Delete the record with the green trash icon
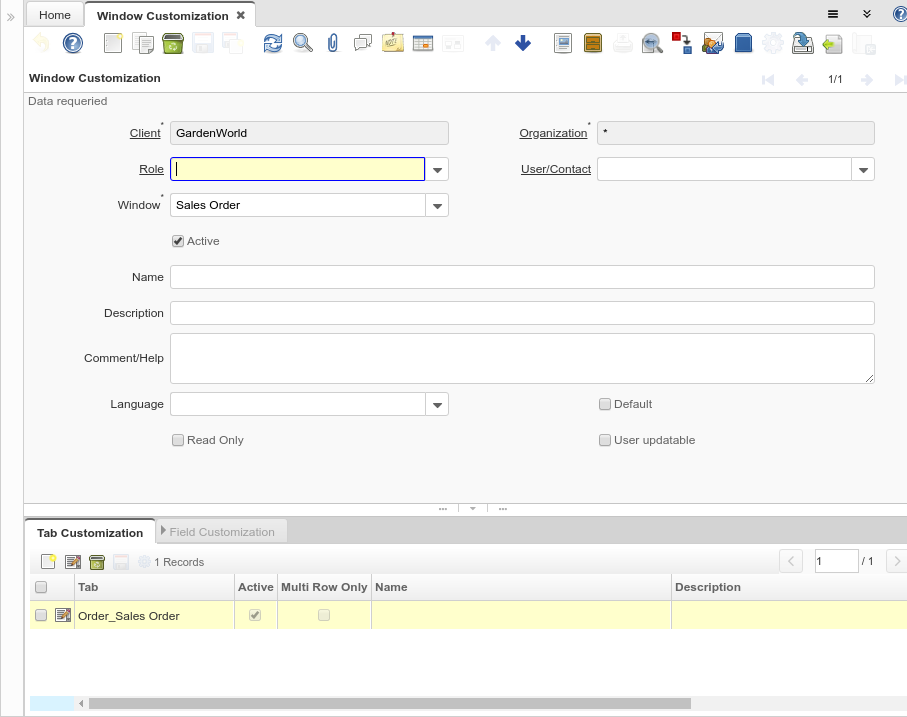 173,43
